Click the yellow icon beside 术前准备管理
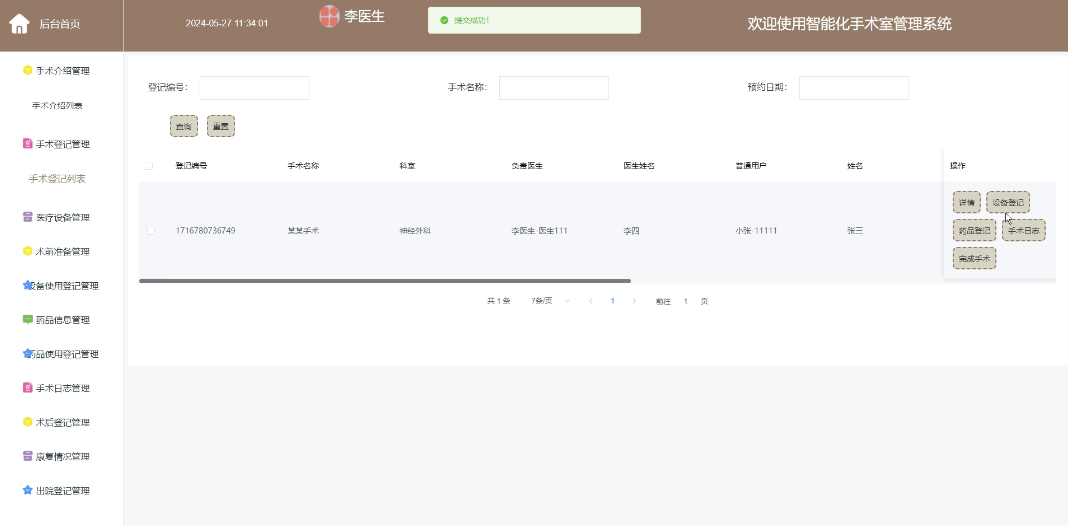Viewport: 1068px width, 526px height. pos(28,251)
